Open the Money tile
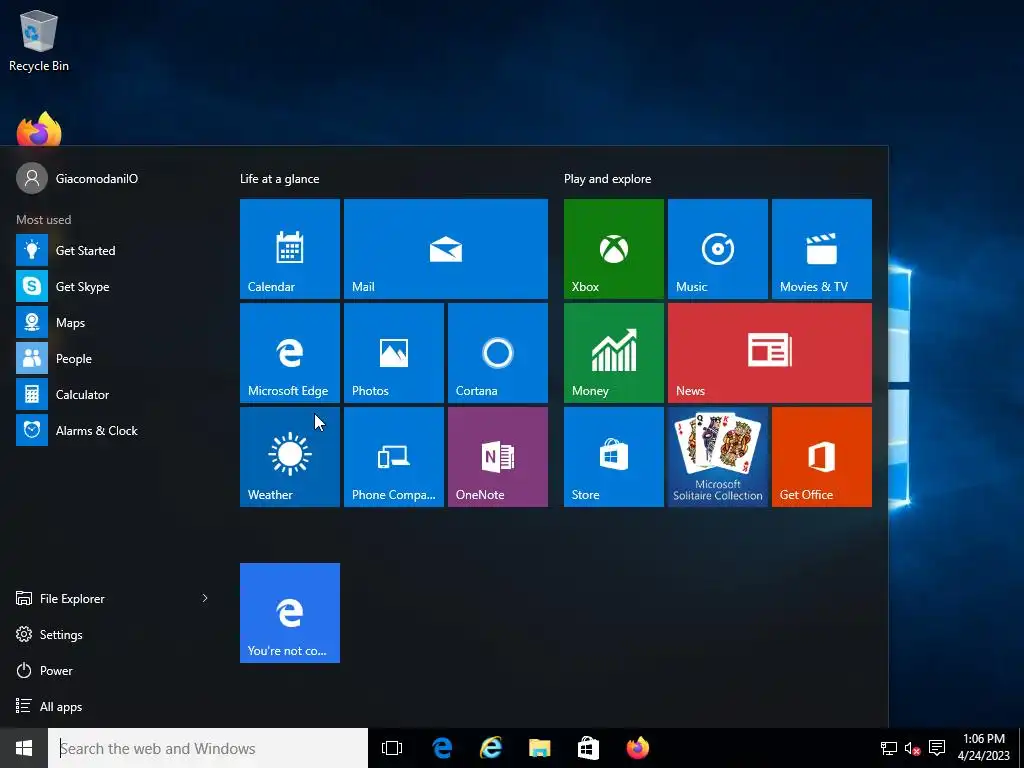1024x768 pixels. (x=614, y=353)
